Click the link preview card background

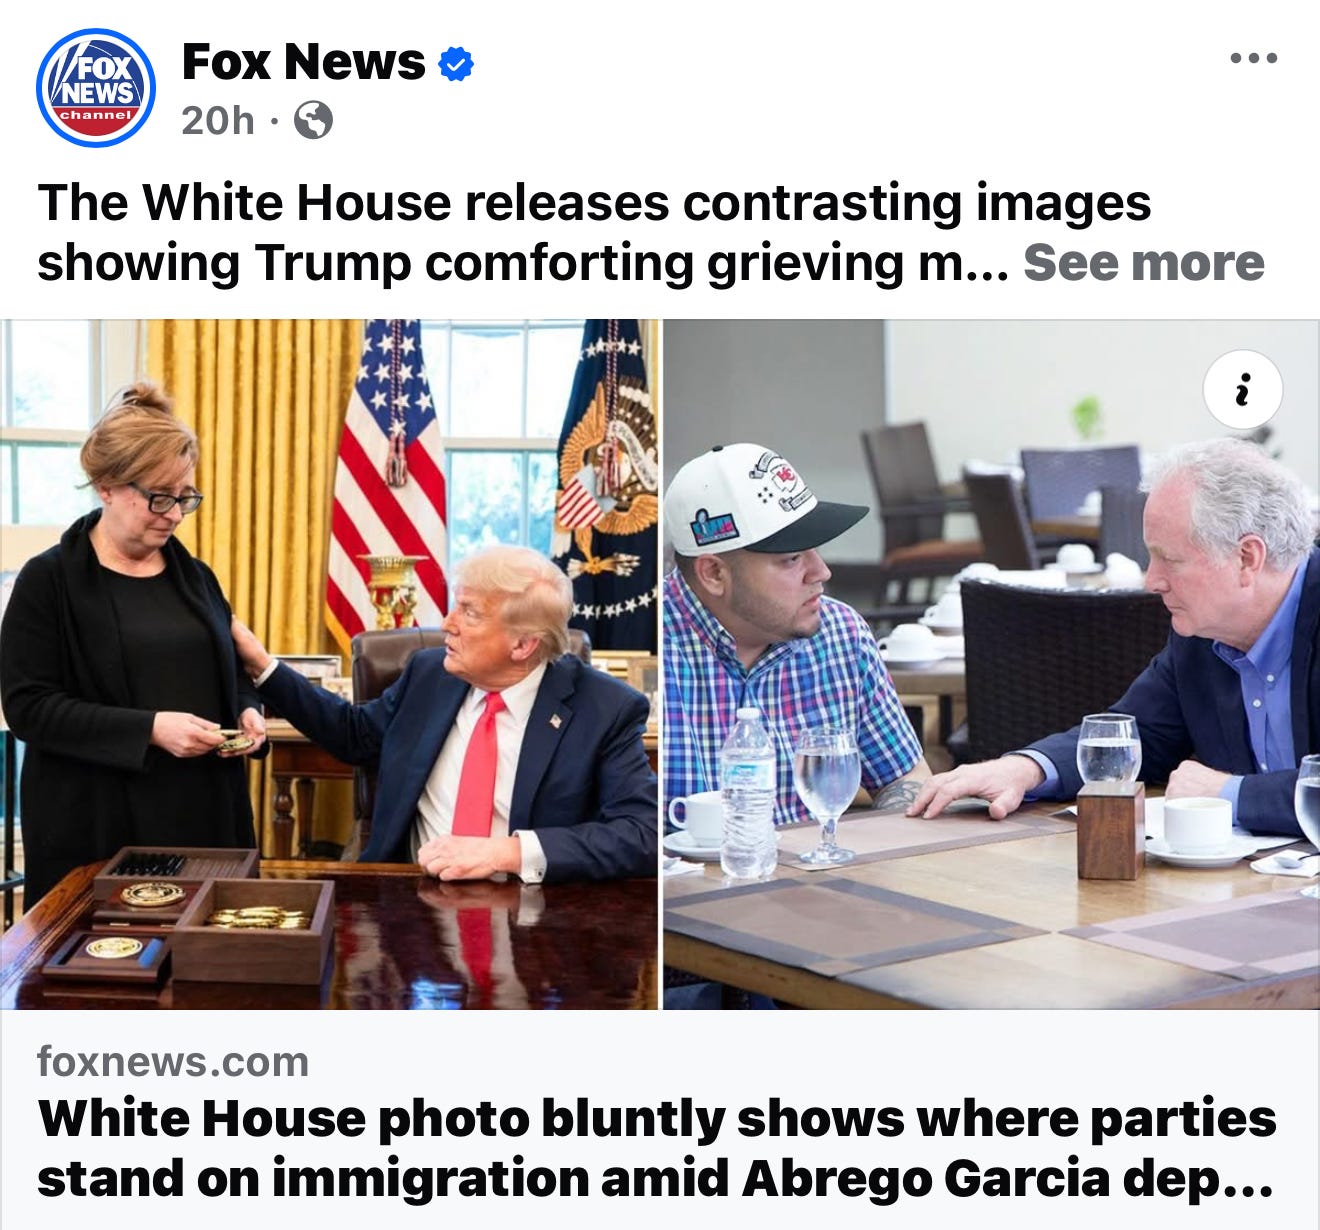point(660,1120)
